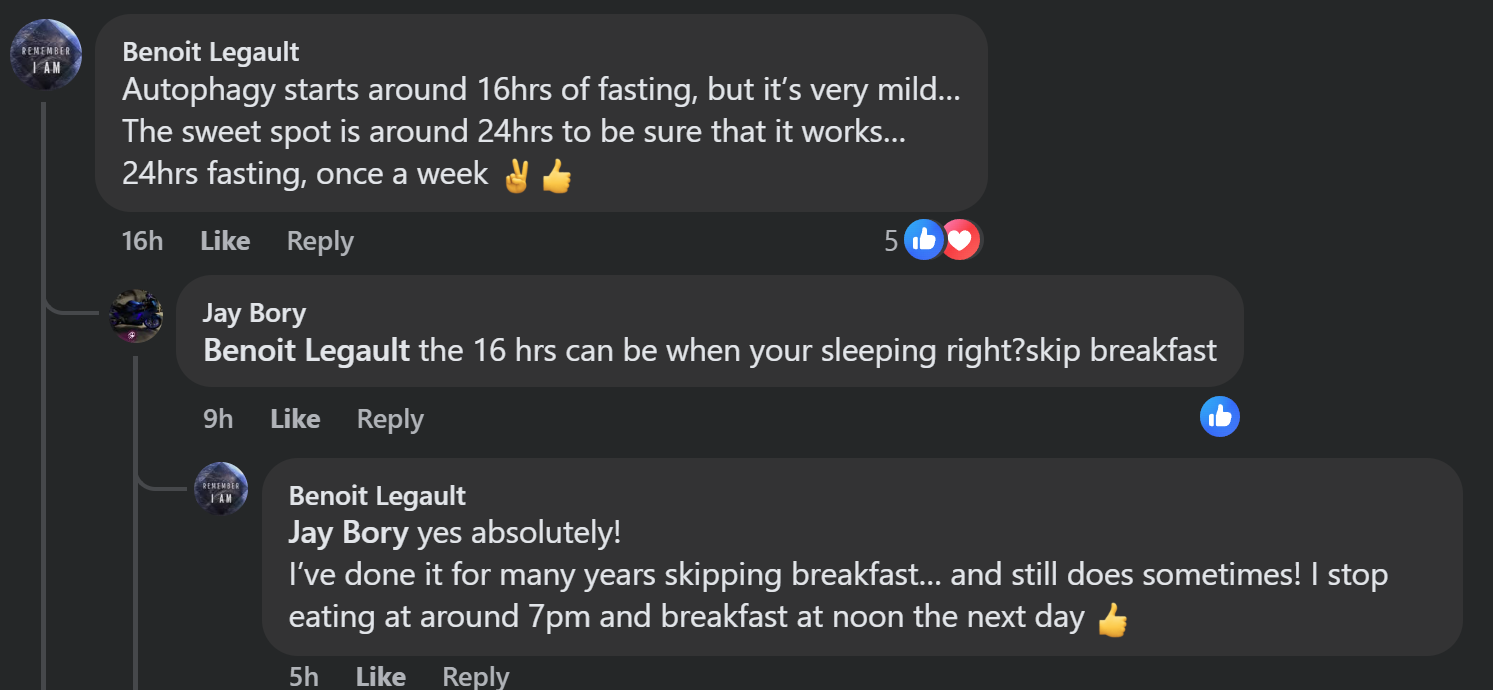Like Jay Bory's 9h comment
The image size is (1493, 690).
(295, 419)
